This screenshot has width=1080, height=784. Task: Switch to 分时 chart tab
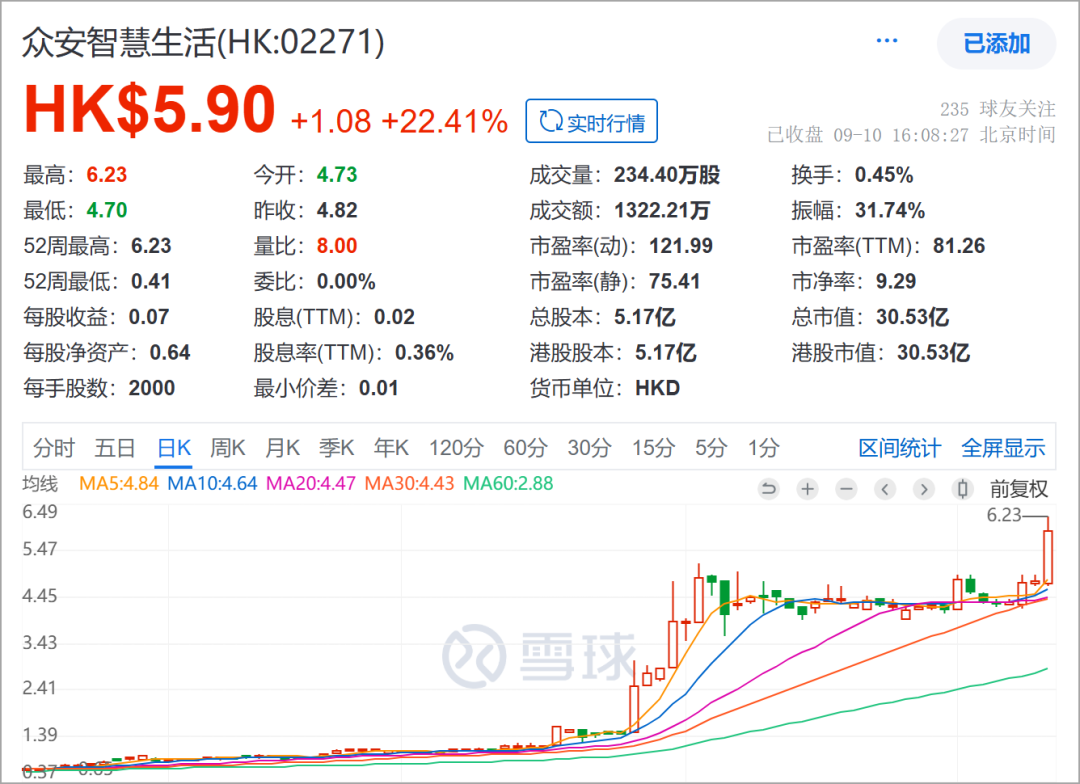(x=54, y=448)
